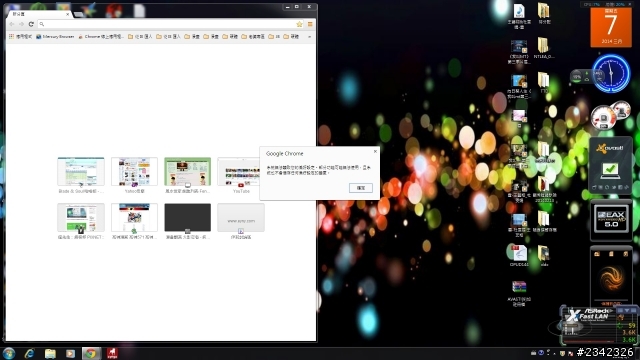The width and height of the screenshot is (640, 360).
Task: Open Chrome's hamburger menu
Action: 310,24
